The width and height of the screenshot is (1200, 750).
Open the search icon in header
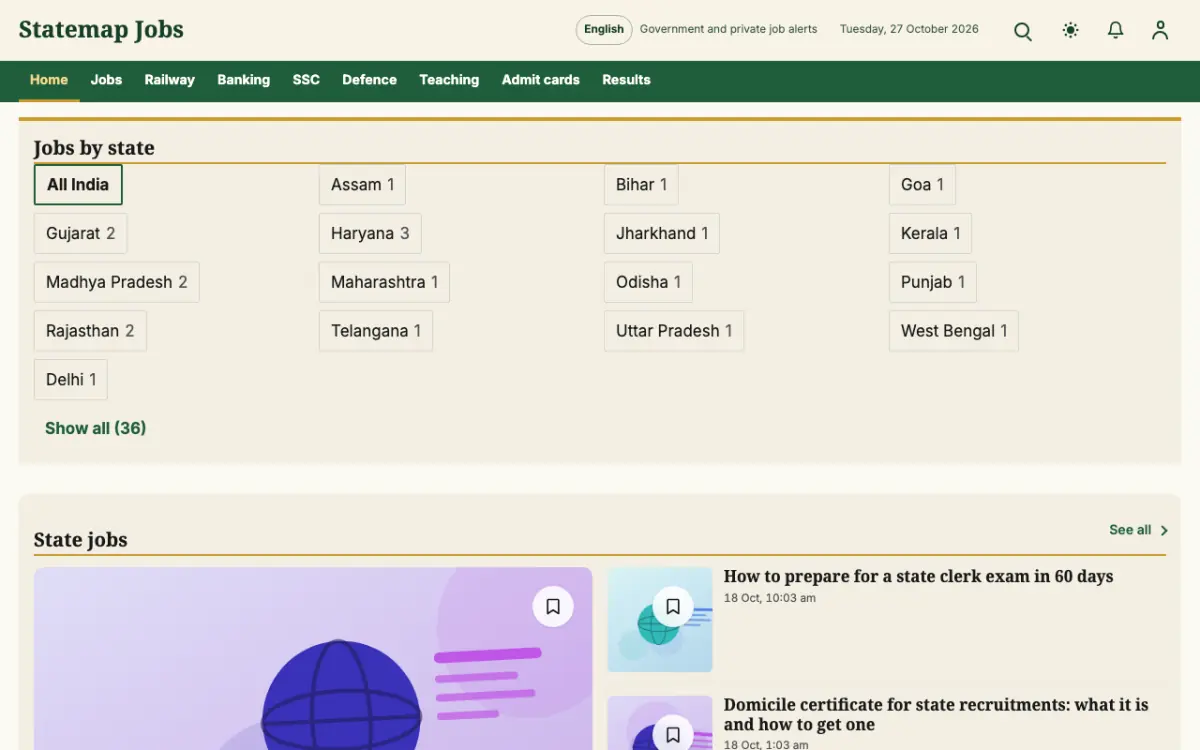pyautogui.click(x=1022, y=31)
